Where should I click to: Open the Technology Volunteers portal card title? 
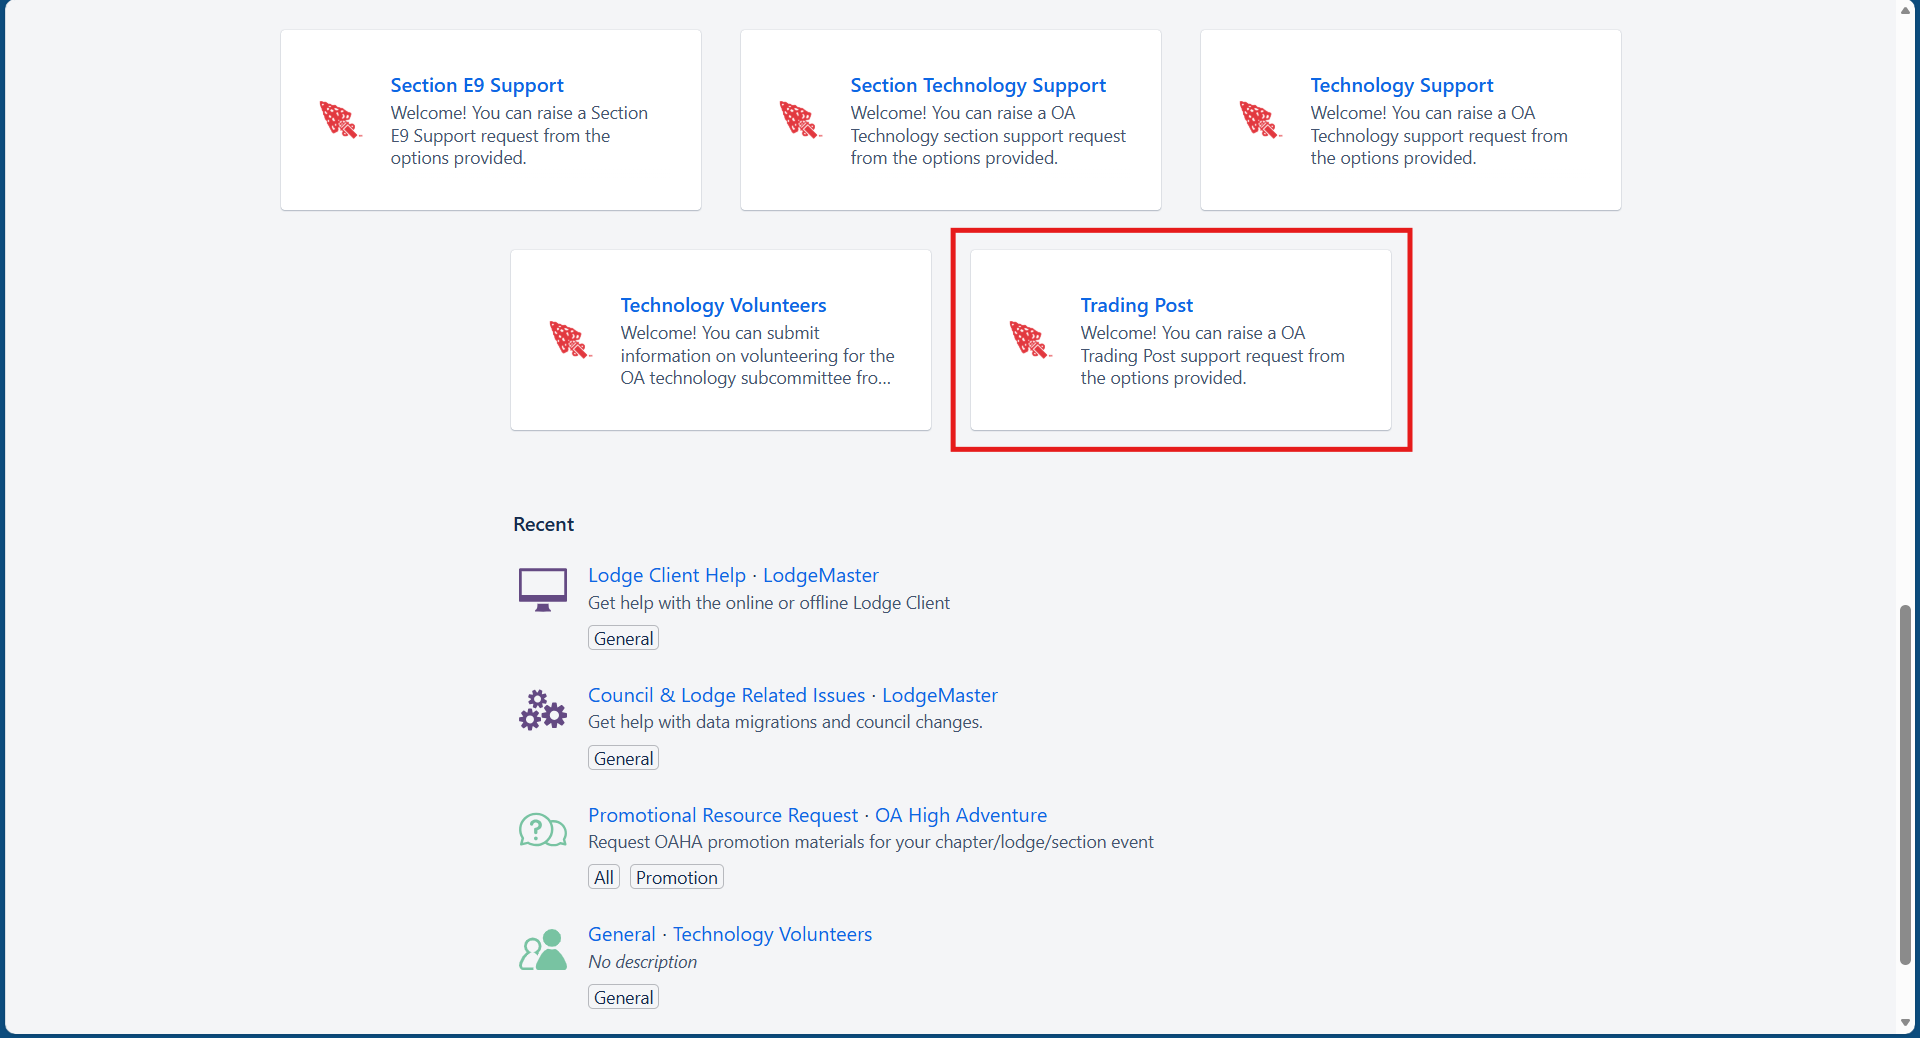pyautogui.click(x=723, y=305)
